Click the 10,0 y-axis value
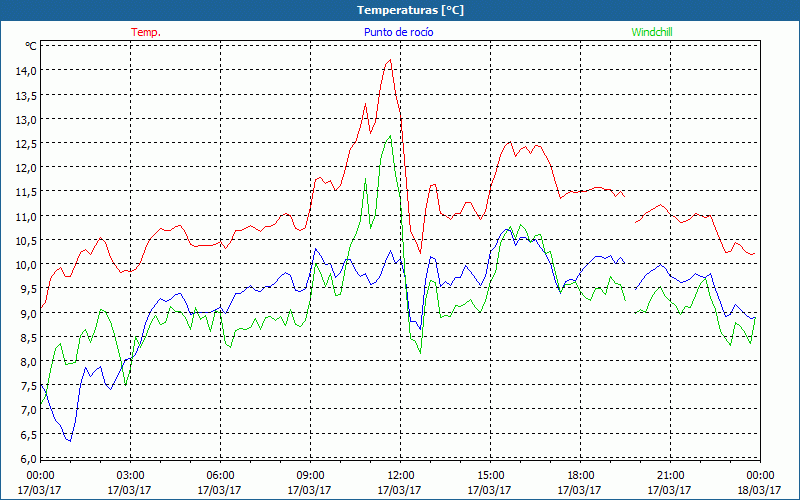The width and height of the screenshot is (800, 500). 26,265
